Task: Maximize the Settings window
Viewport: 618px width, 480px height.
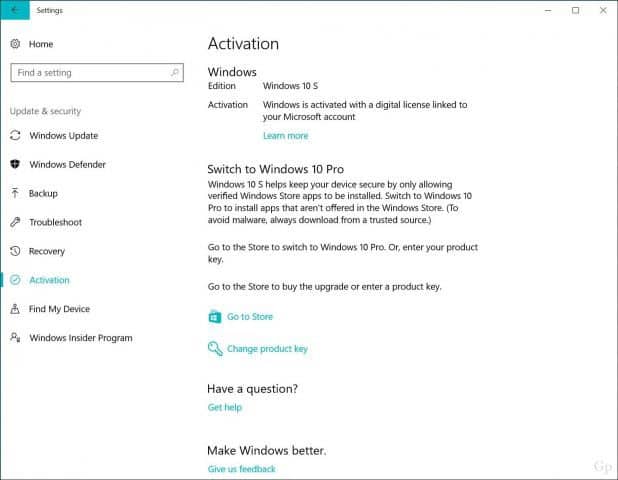Action: click(x=575, y=10)
